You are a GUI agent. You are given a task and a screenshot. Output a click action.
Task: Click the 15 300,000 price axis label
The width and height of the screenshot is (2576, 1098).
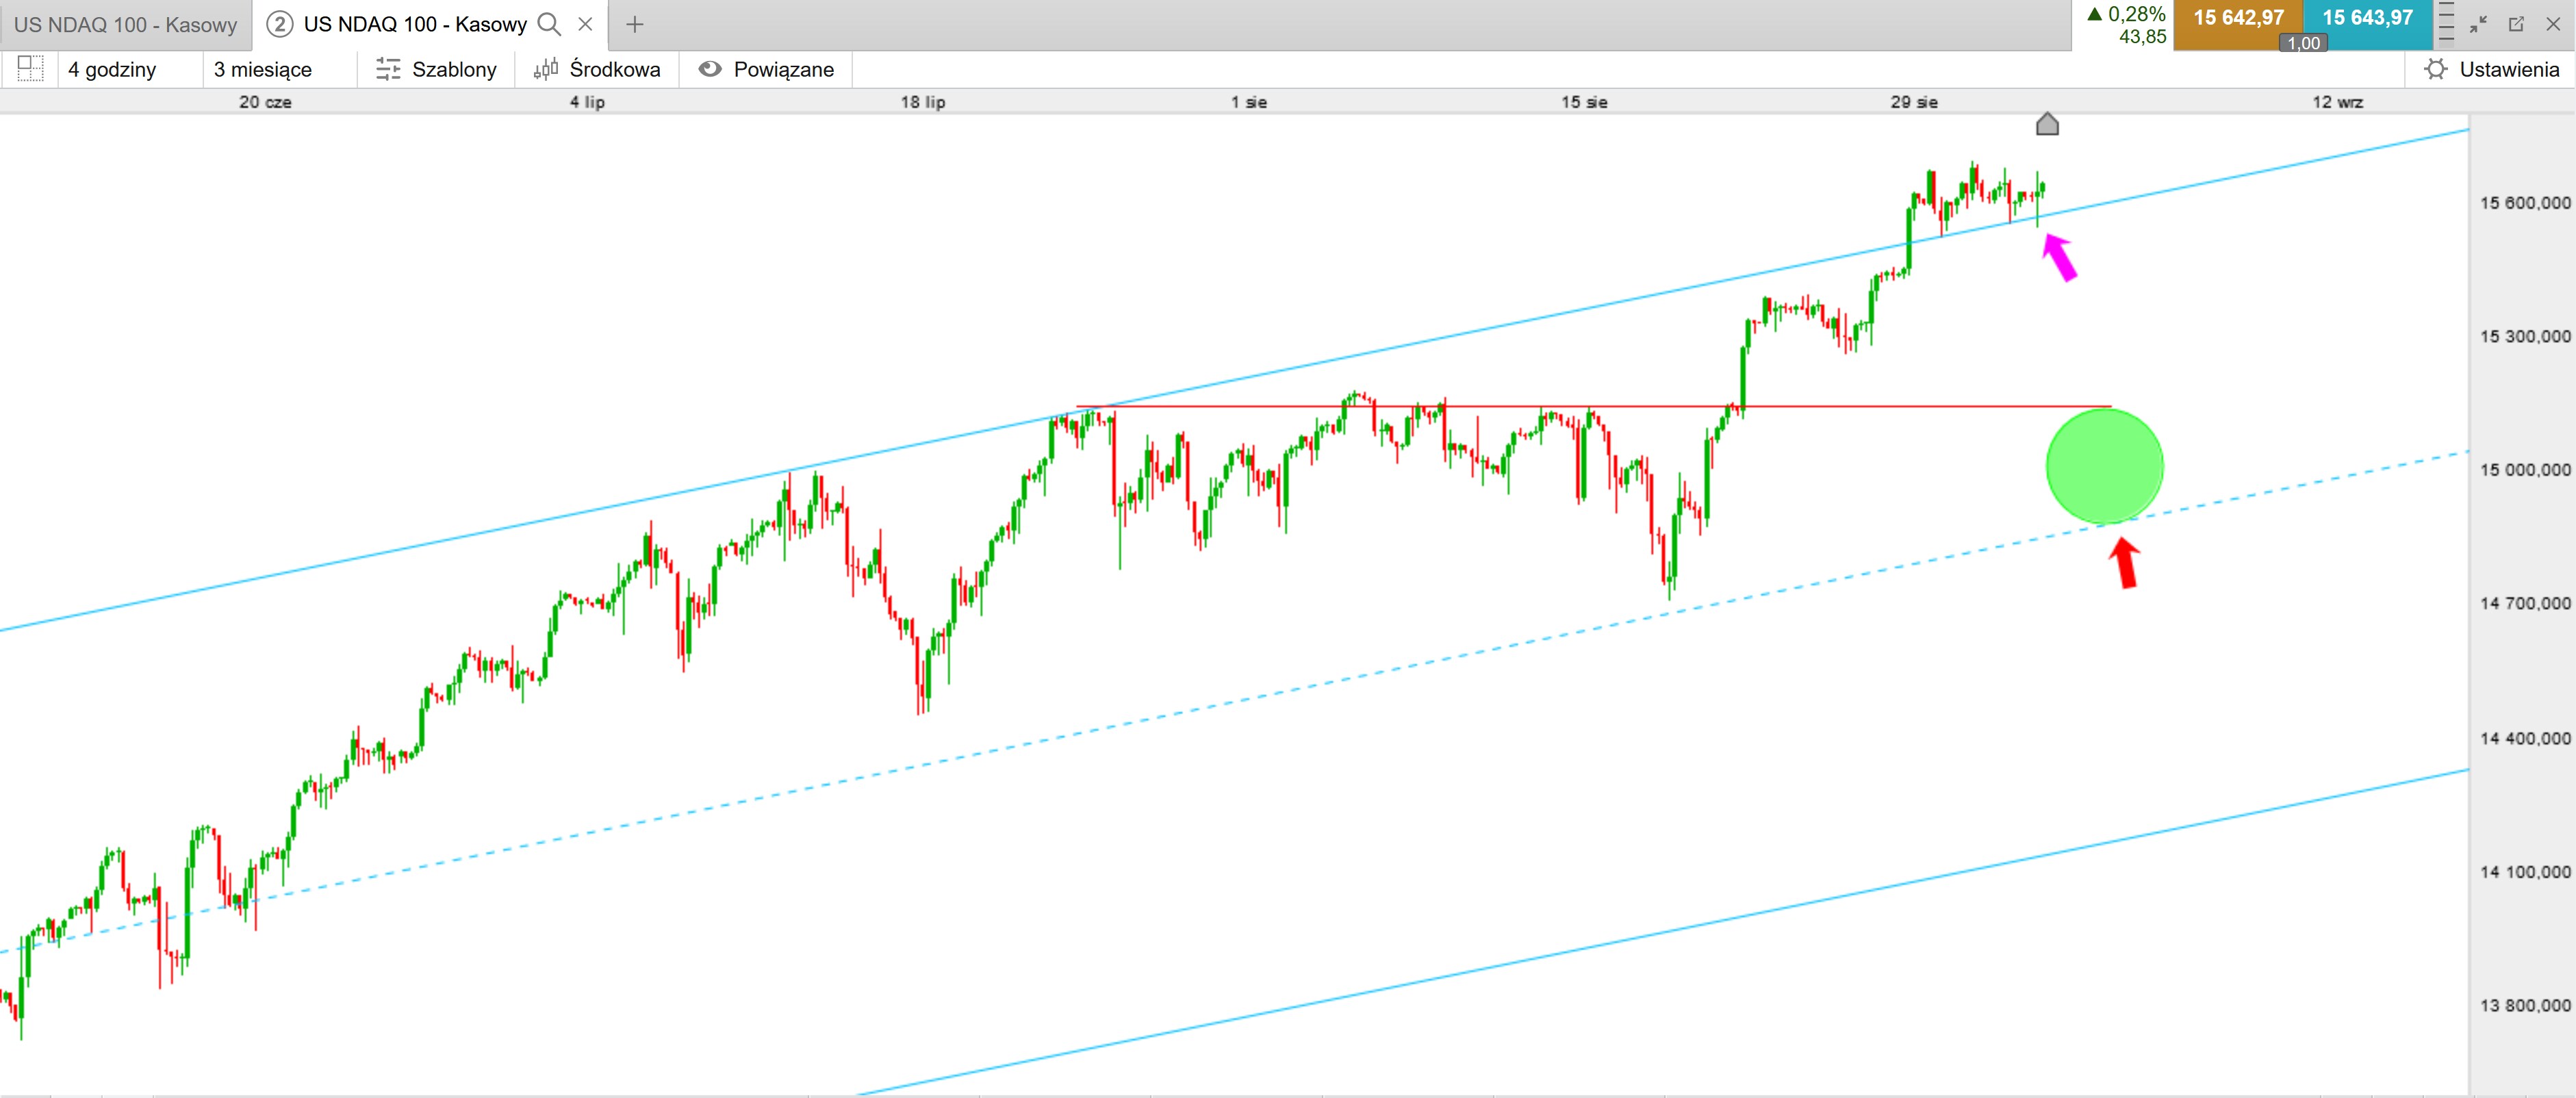(2524, 336)
